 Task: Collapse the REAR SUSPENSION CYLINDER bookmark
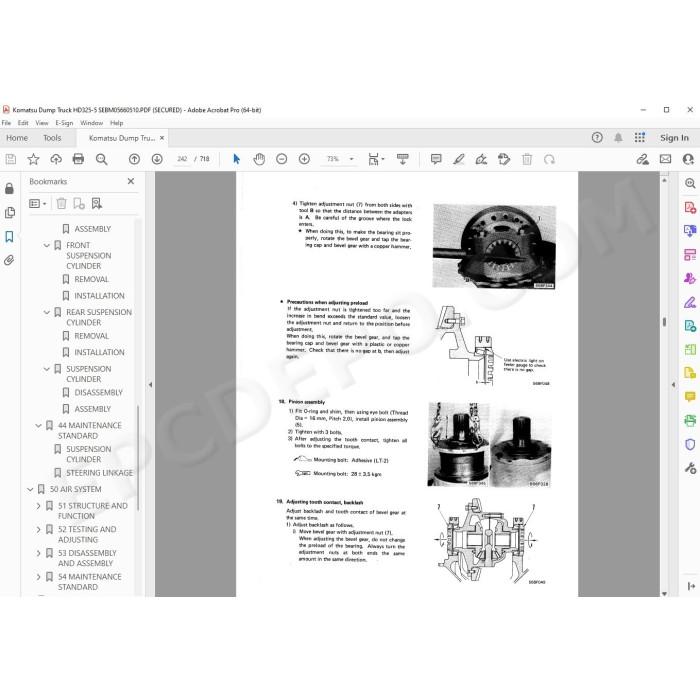point(46,312)
